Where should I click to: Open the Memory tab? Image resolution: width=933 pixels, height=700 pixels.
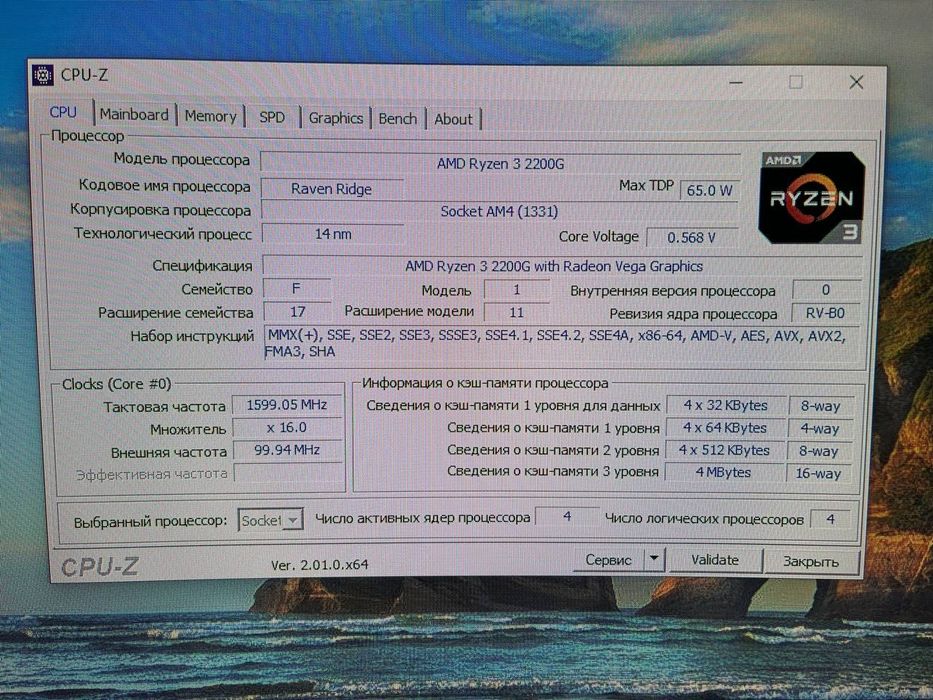(211, 116)
